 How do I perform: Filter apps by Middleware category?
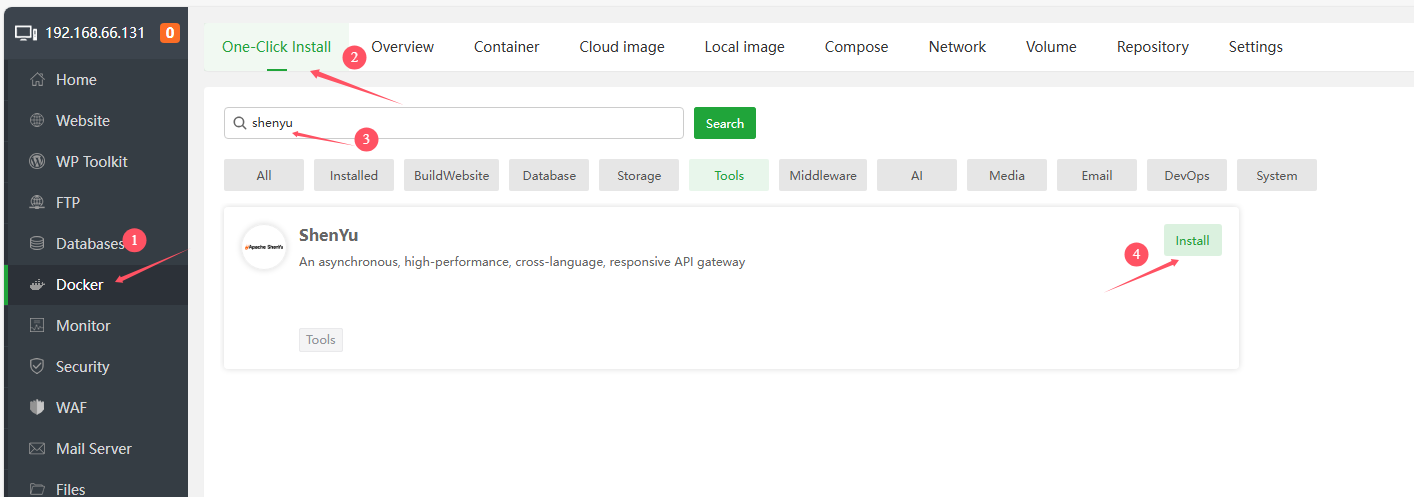(822, 175)
